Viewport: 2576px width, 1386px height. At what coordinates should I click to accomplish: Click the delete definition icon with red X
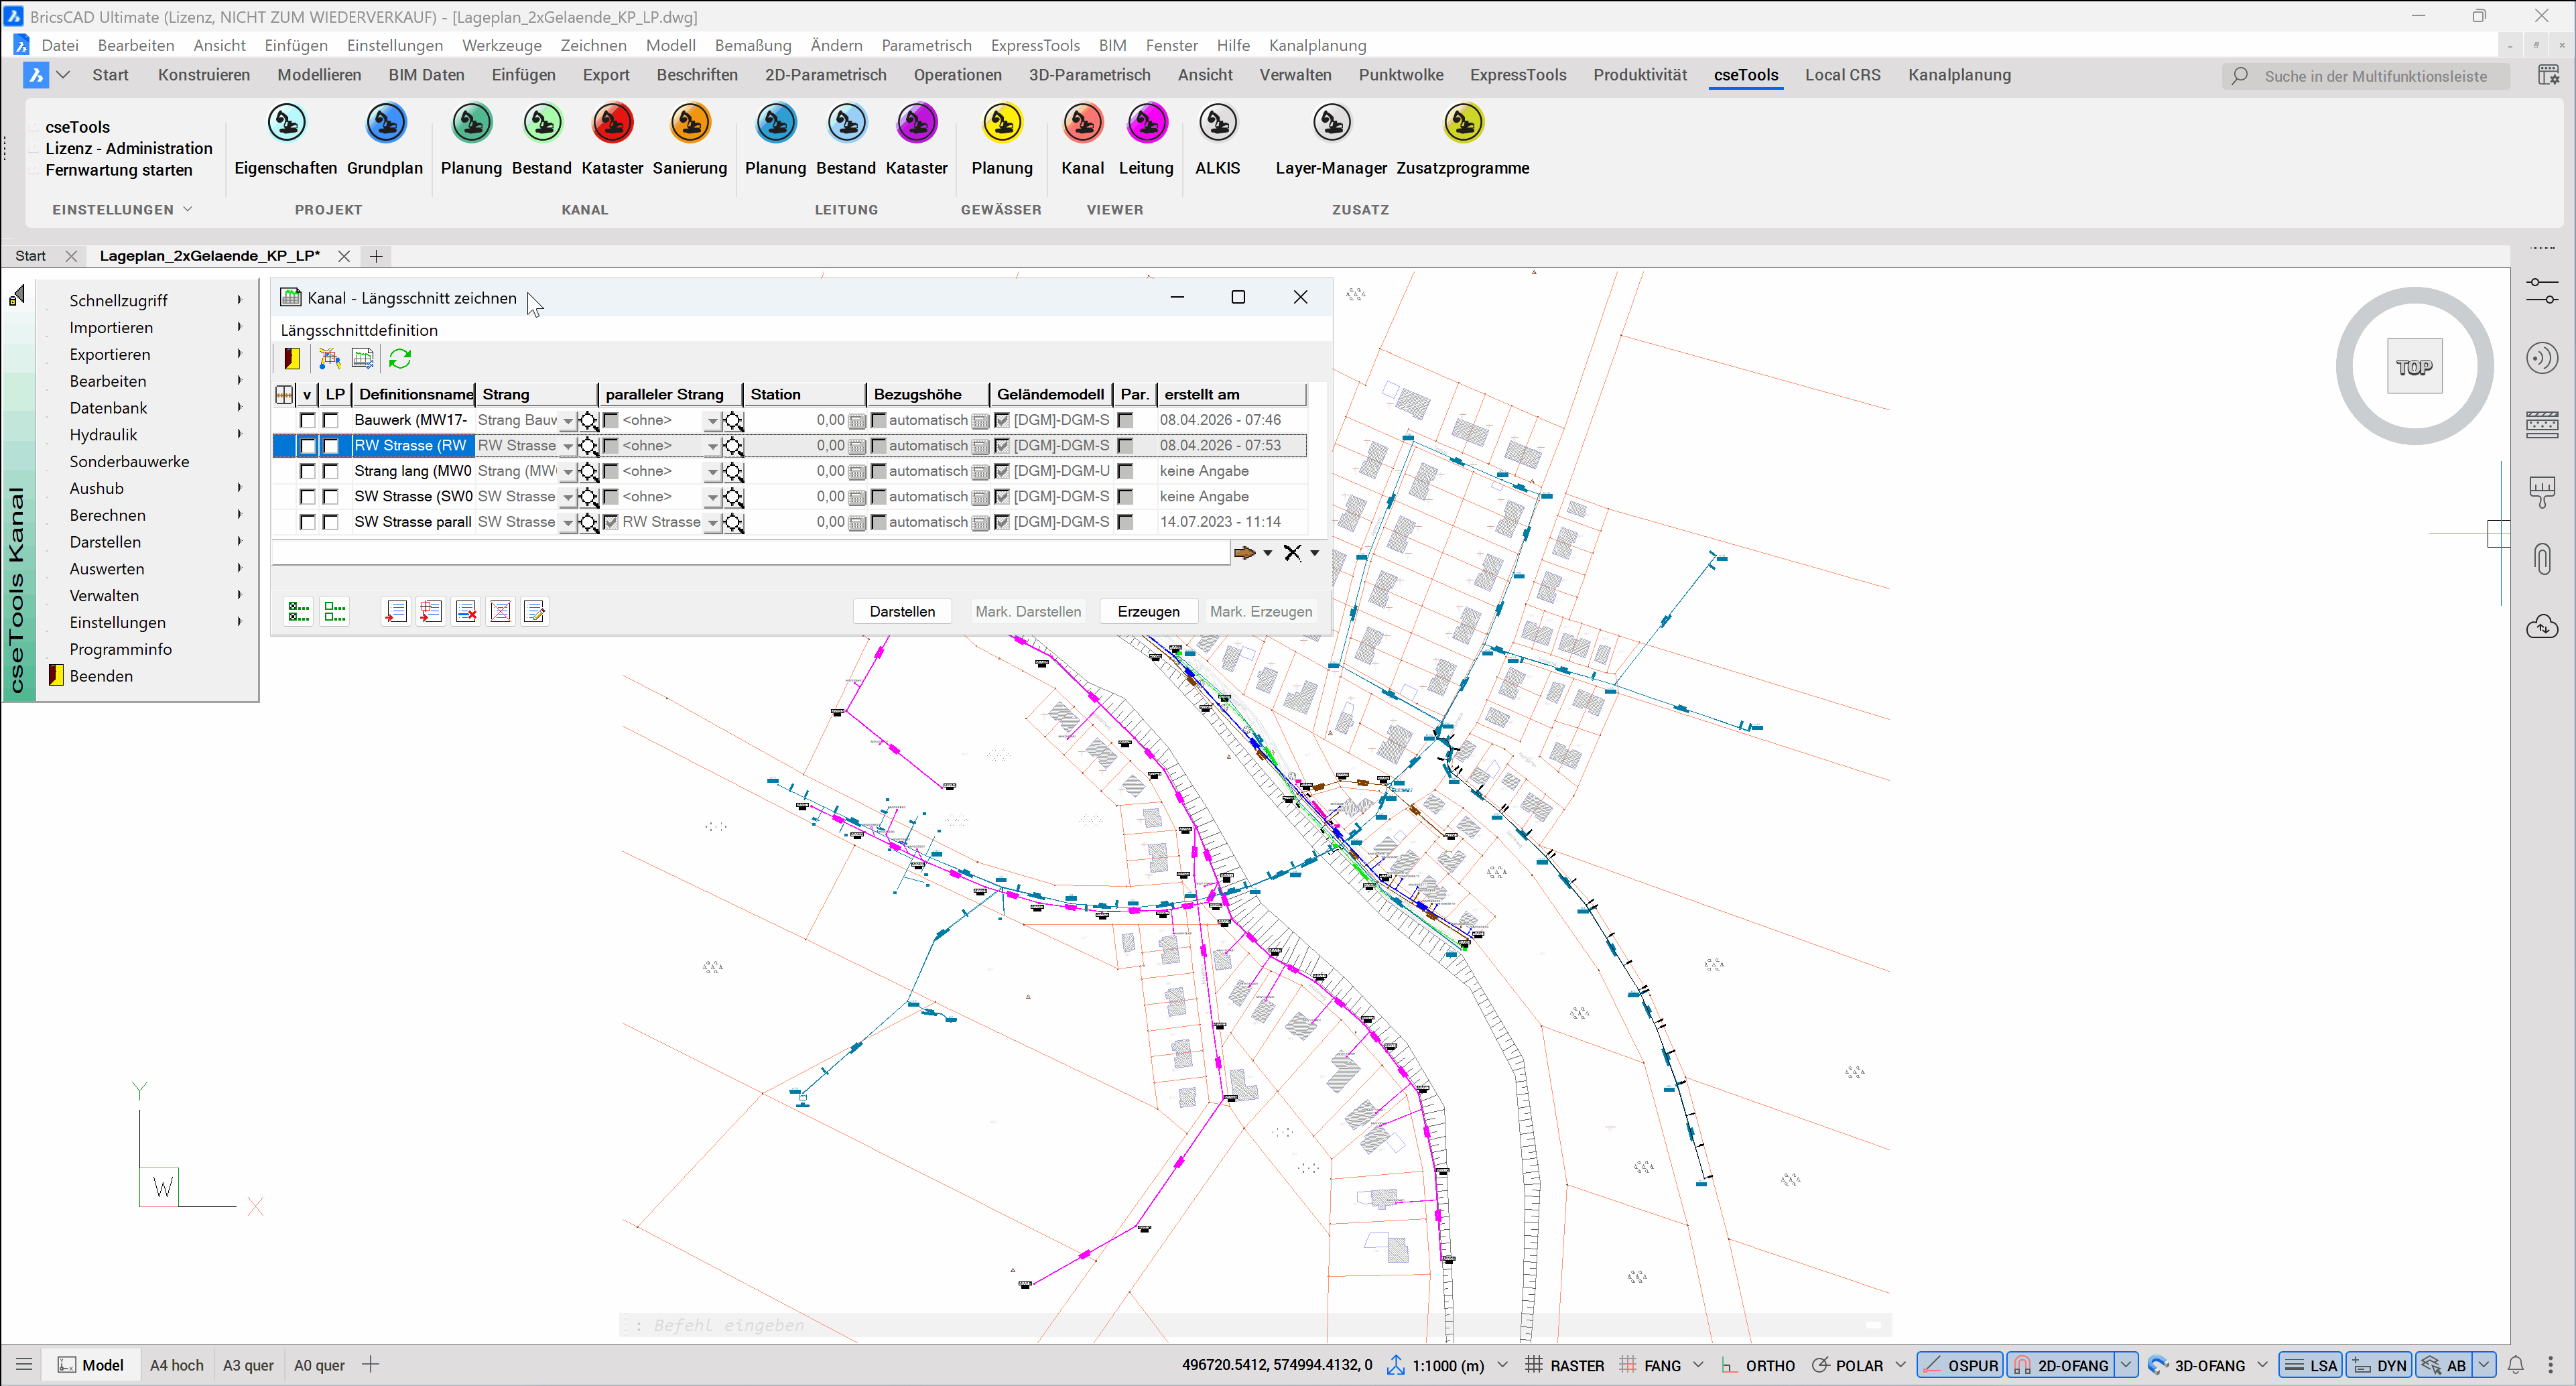[466, 611]
